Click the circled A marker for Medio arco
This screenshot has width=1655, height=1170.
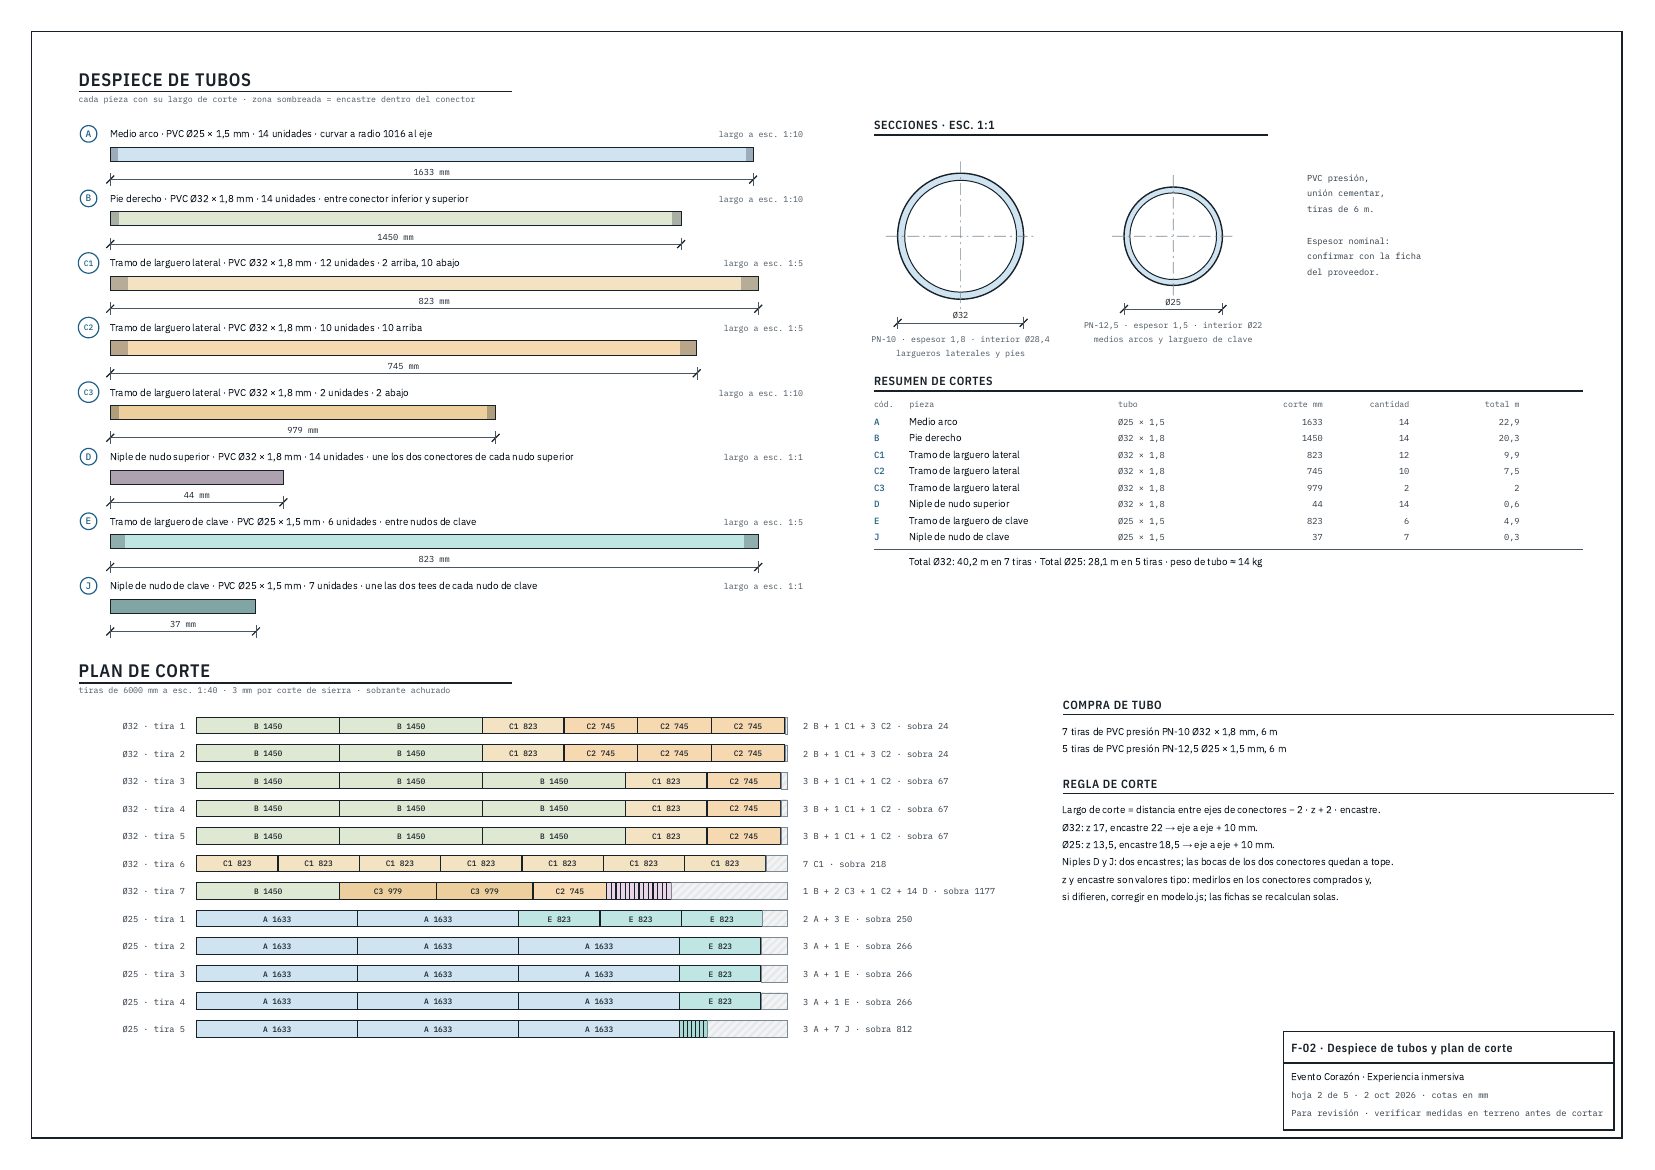[x=88, y=134]
